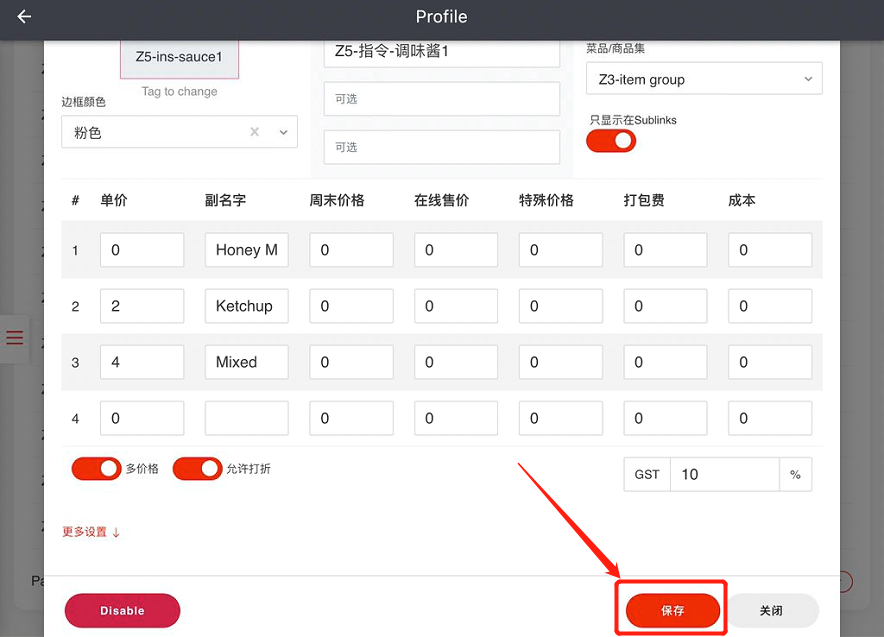Go back using the header arrow
The width and height of the screenshot is (884, 637).
pyautogui.click(x=24, y=17)
